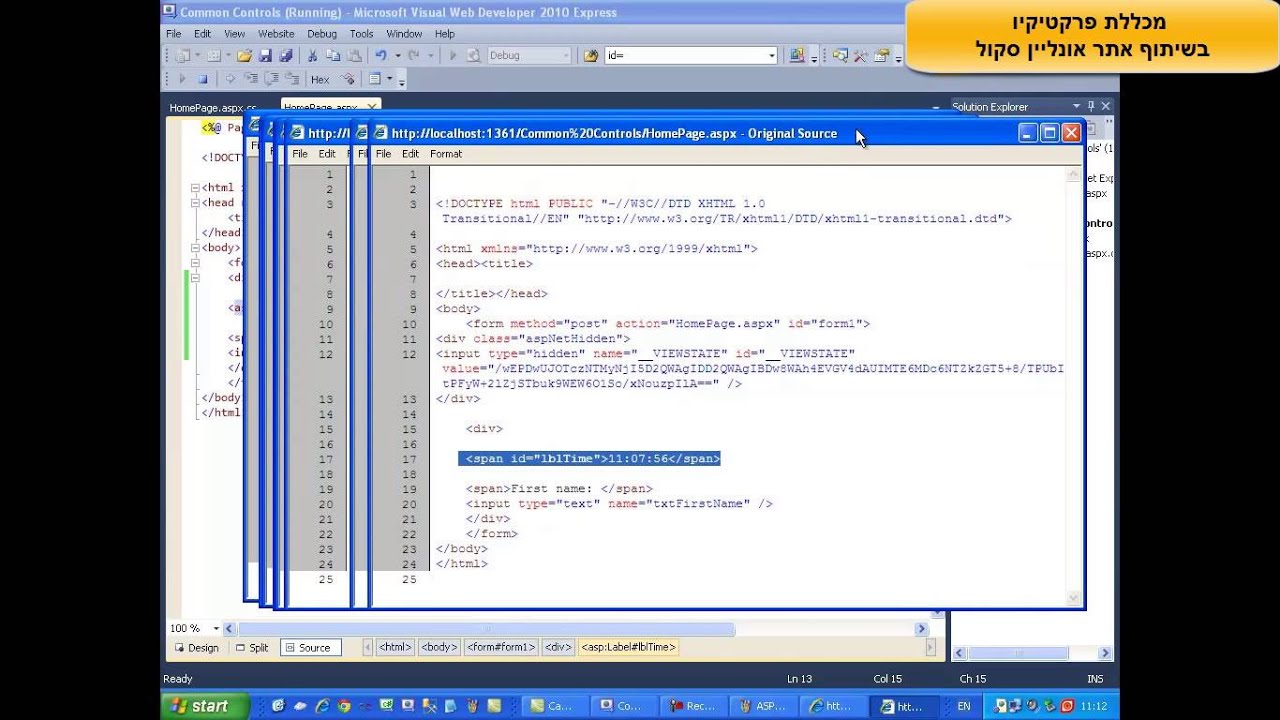1280x720 pixels.
Task: Click the Chrome quick launch icon
Action: tap(344, 706)
